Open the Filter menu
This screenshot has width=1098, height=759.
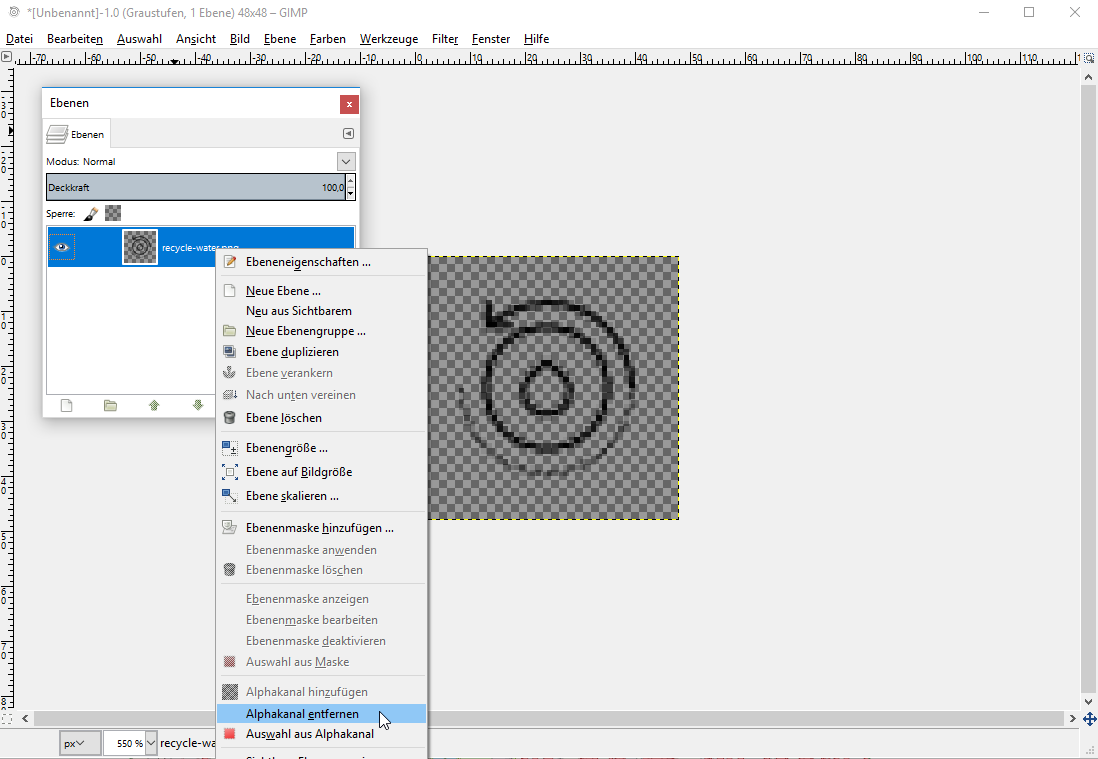[444, 39]
